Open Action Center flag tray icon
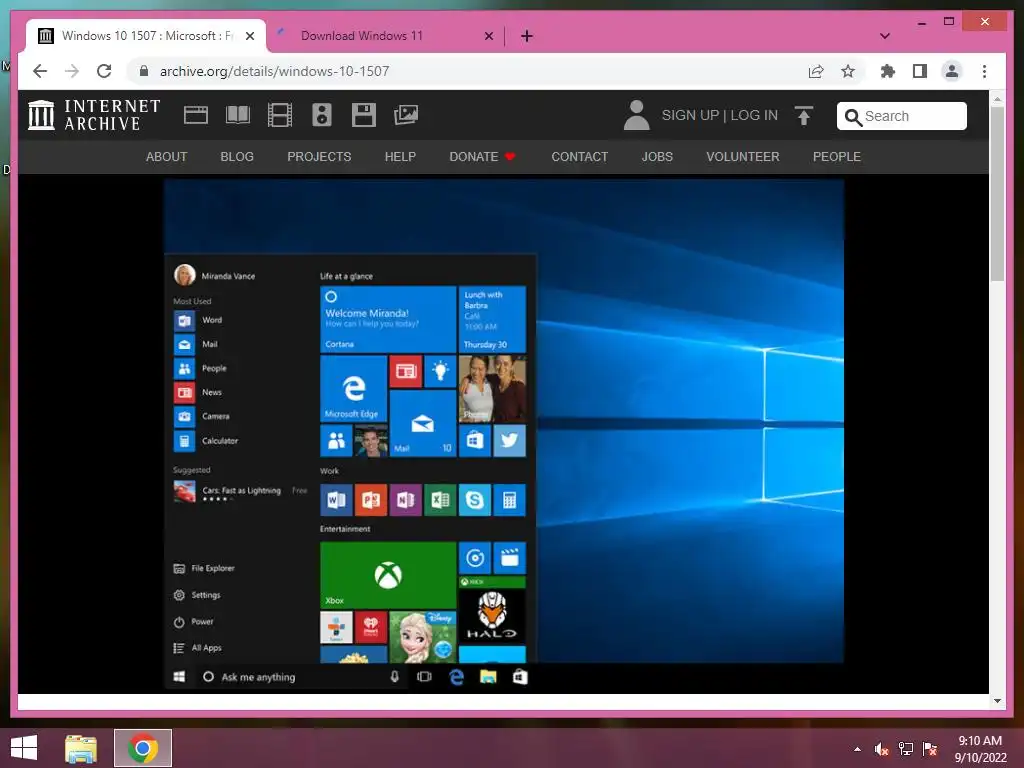This screenshot has width=1024, height=768. click(930, 749)
